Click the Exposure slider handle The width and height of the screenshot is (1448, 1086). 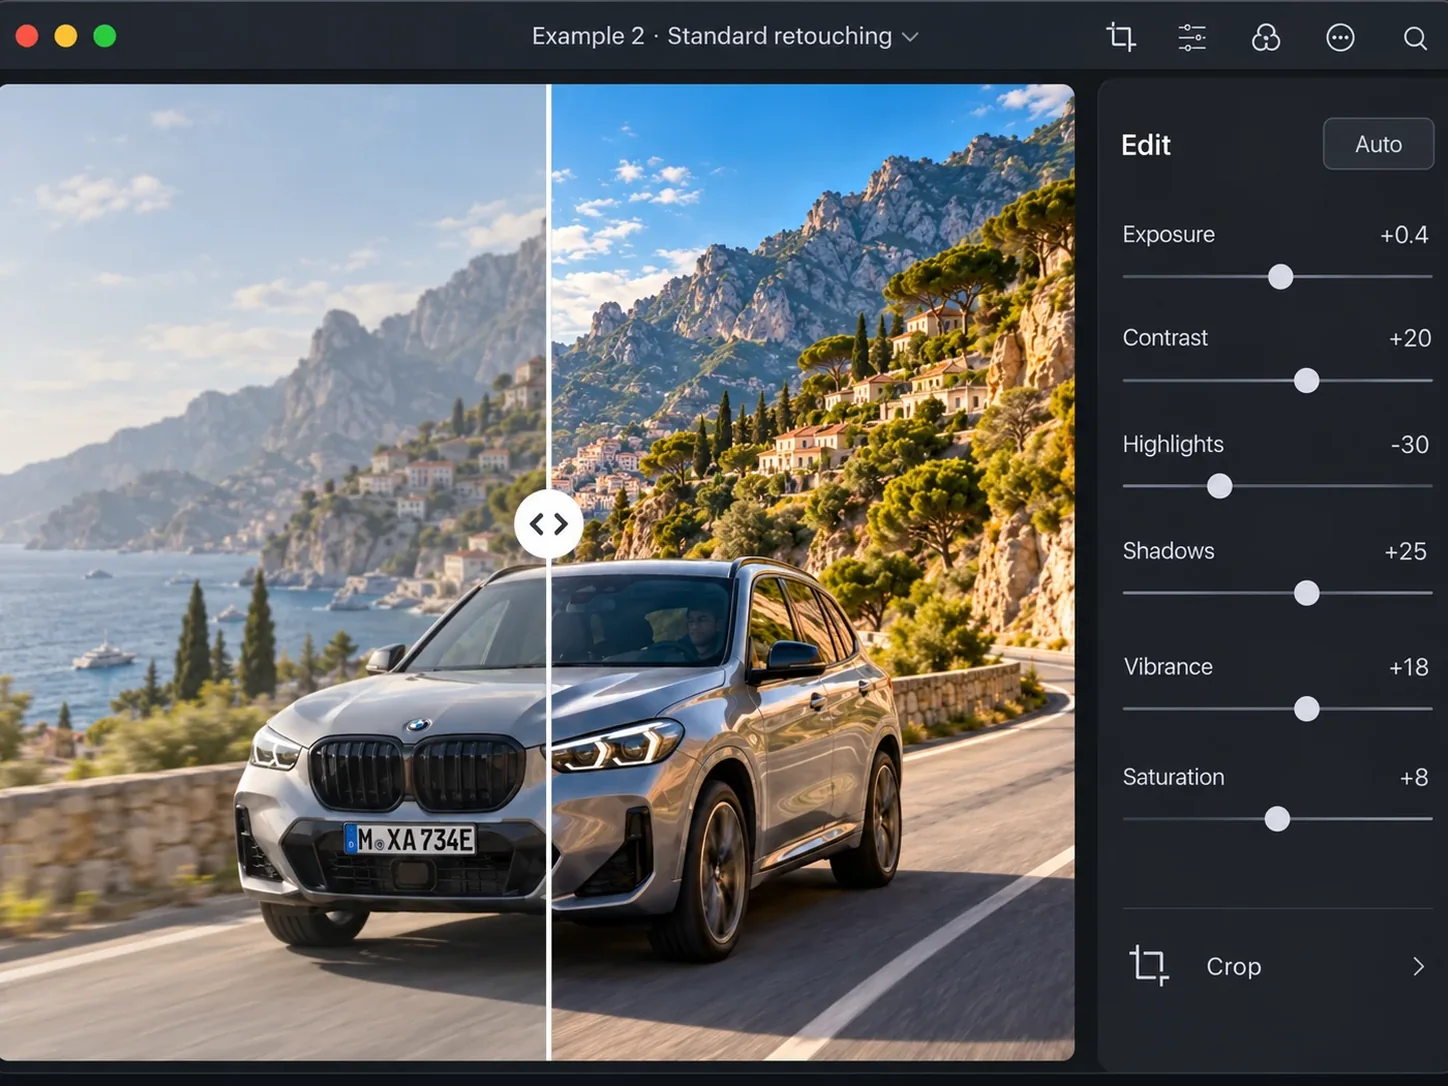pos(1280,277)
